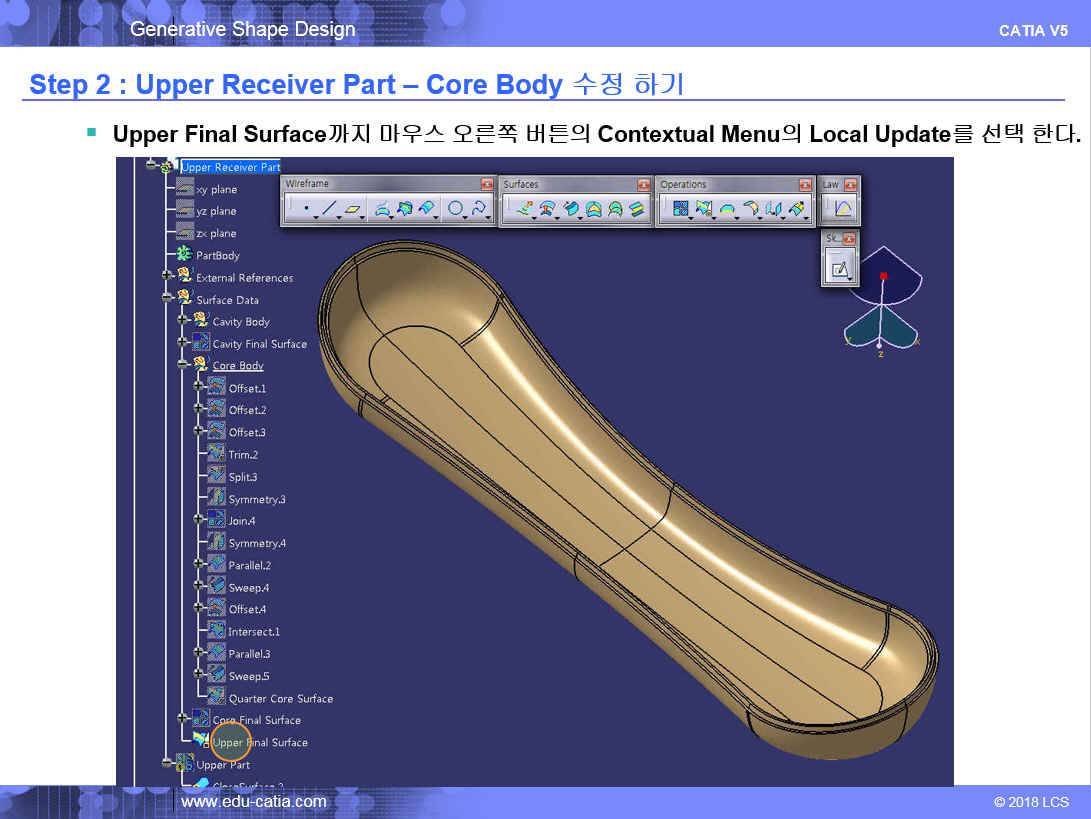
Task: Select Quarter Core Surface tree item
Action: [x=280, y=699]
